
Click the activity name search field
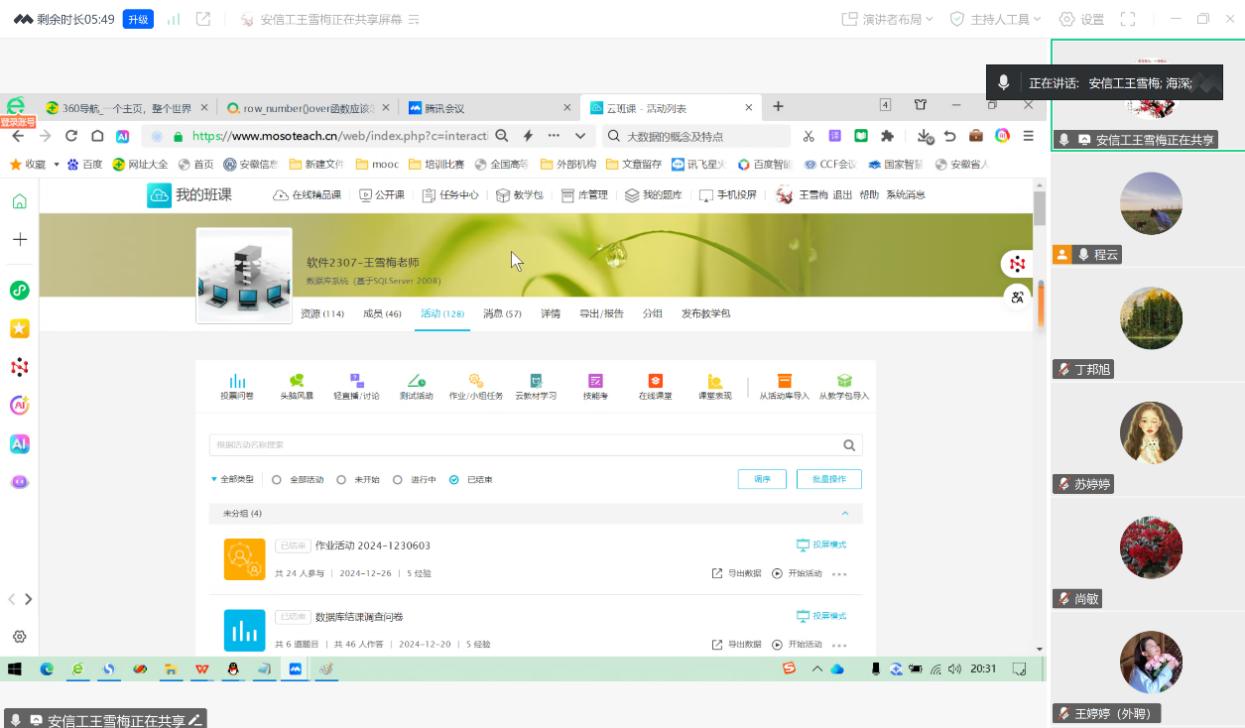520,446
